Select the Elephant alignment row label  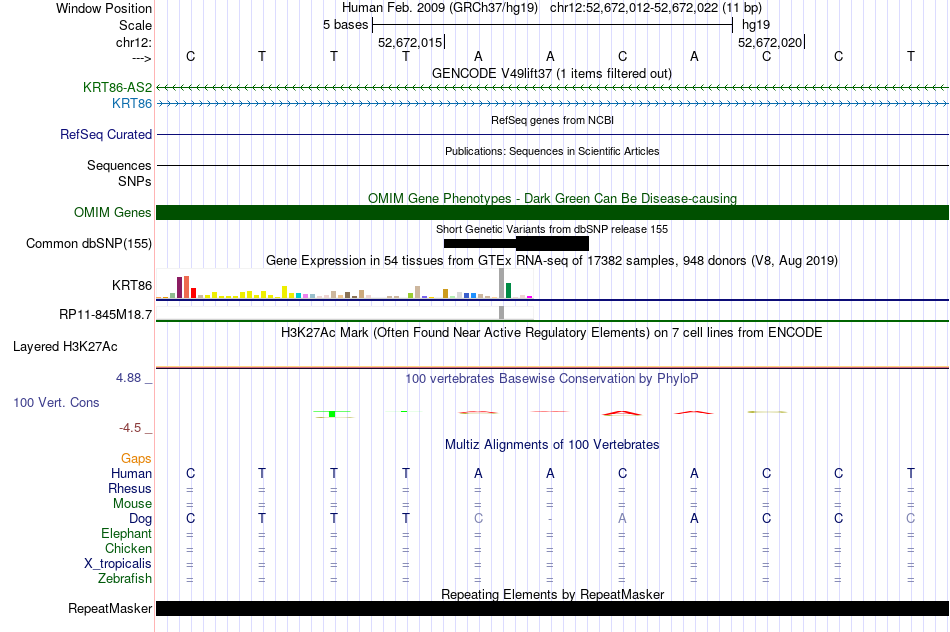pyautogui.click(x=127, y=534)
